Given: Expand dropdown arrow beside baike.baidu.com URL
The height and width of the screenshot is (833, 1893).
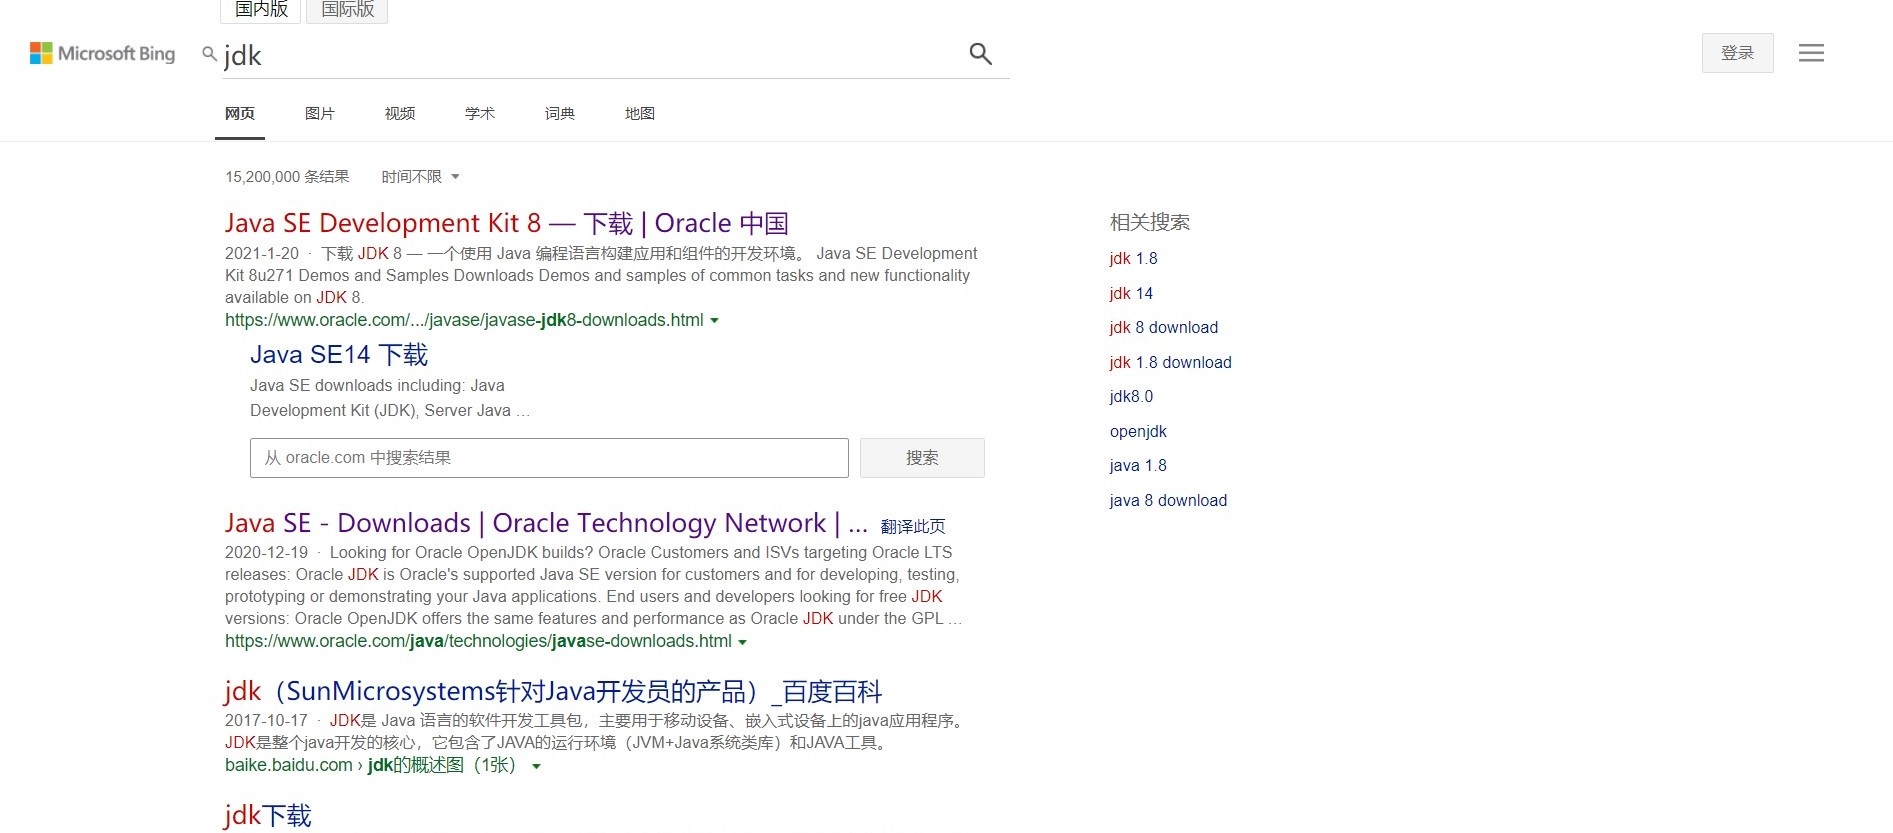Looking at the screenshot, I should pos(536,767).
